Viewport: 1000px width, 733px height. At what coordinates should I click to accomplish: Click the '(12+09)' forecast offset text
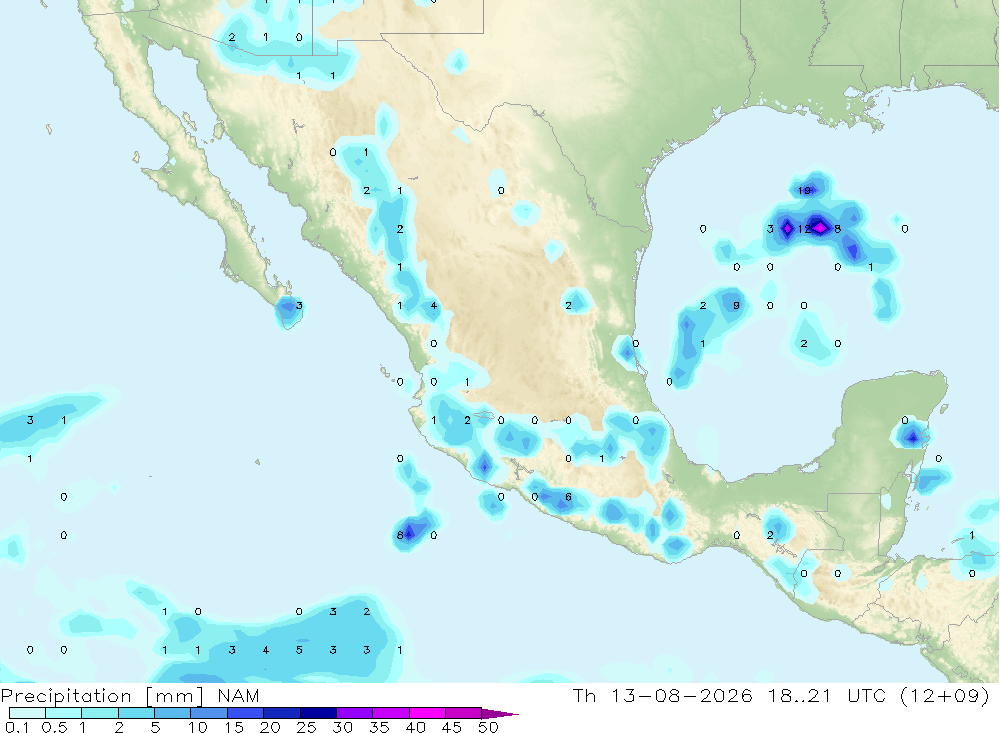click(x=945, y=695)
